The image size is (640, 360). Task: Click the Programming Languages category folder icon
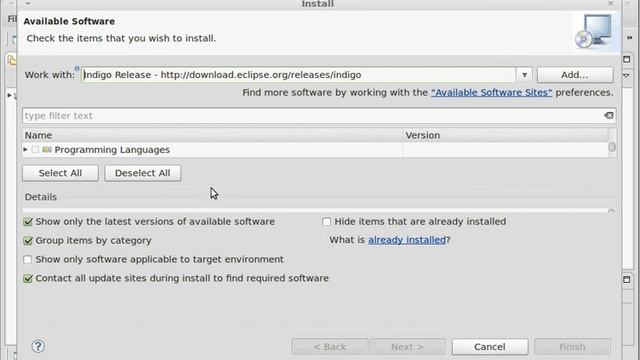coord(47,150)
